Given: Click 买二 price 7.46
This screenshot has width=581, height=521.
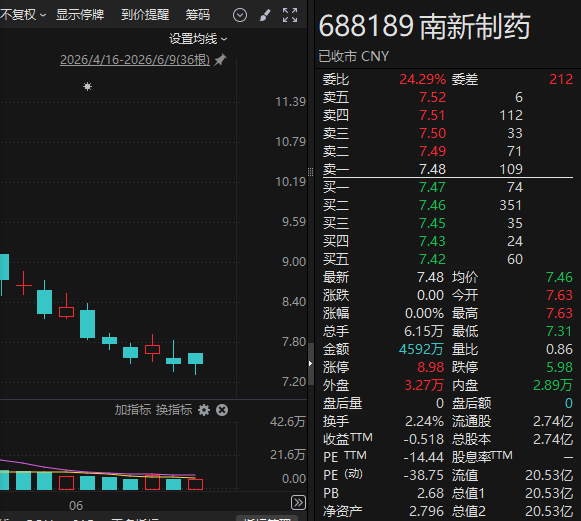Looking at the screenshot, I should pyautogui.click(x=432, y=205).
